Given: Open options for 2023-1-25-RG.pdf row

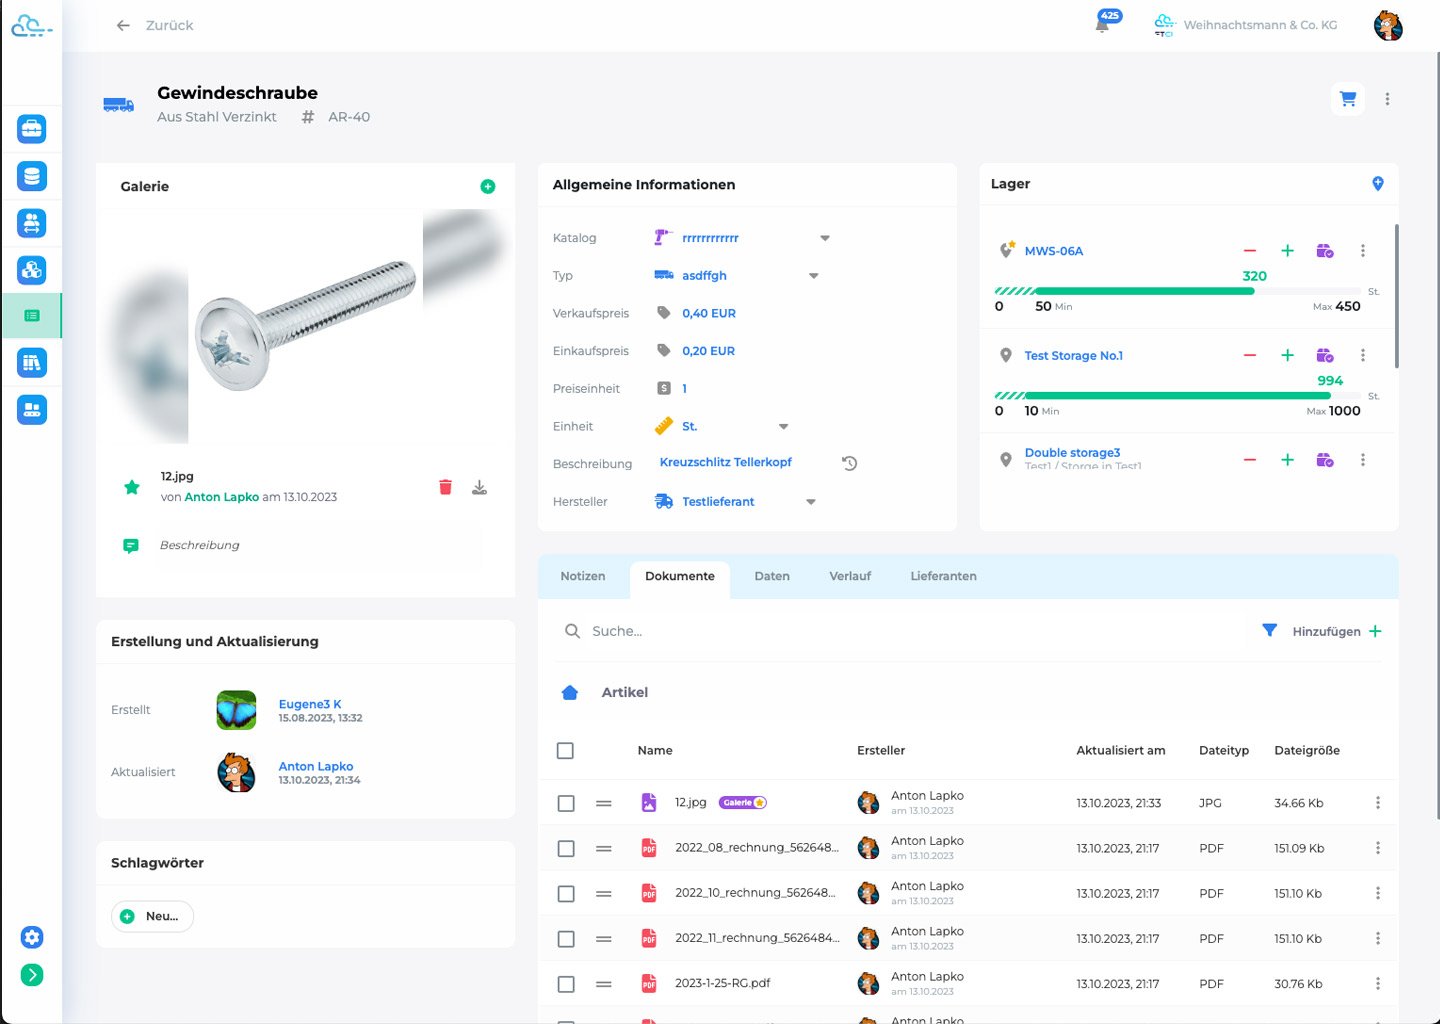Looking at the screenshot, I should pos(1378,984).
